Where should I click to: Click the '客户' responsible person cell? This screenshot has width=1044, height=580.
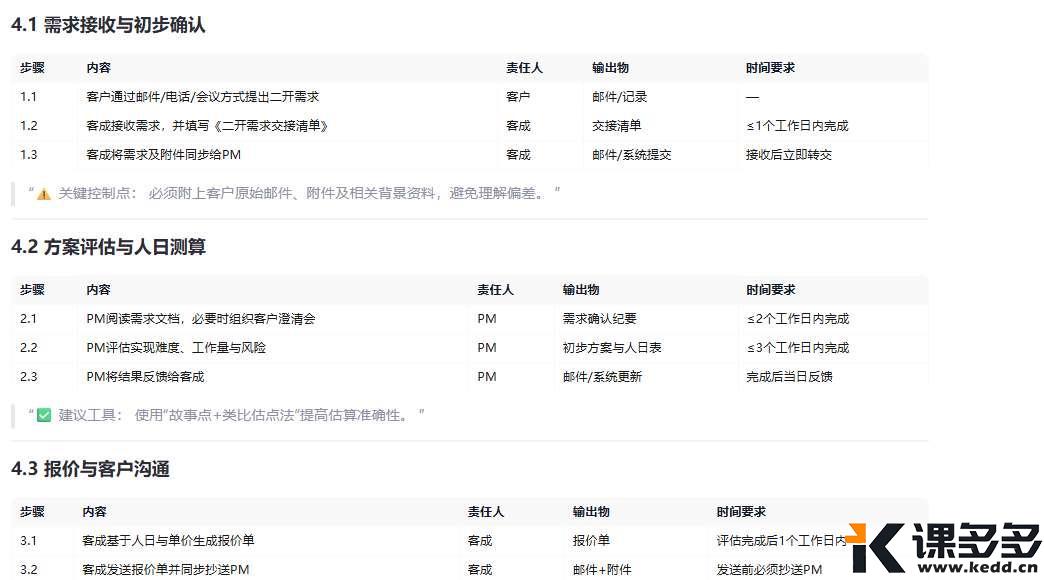[x=518, y=97]
